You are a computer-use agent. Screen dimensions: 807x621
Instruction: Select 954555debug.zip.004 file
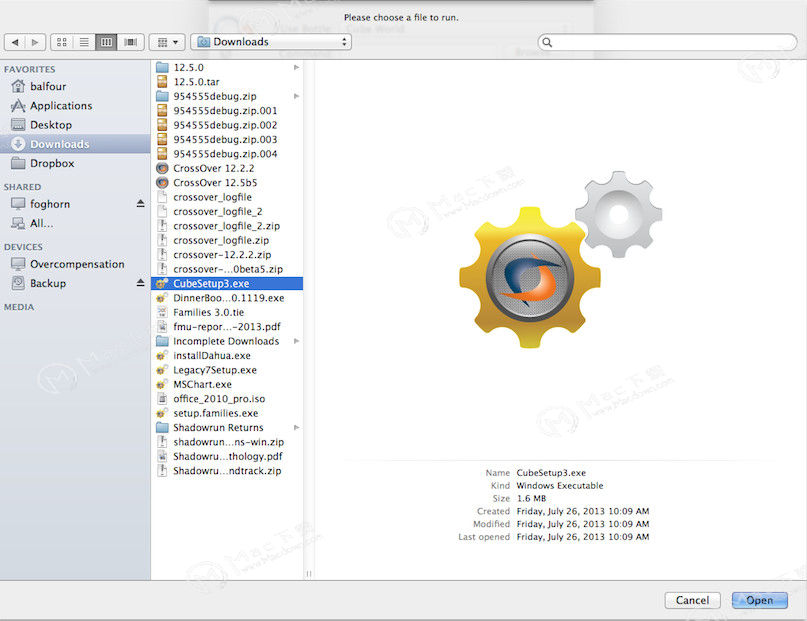(227, 154)
